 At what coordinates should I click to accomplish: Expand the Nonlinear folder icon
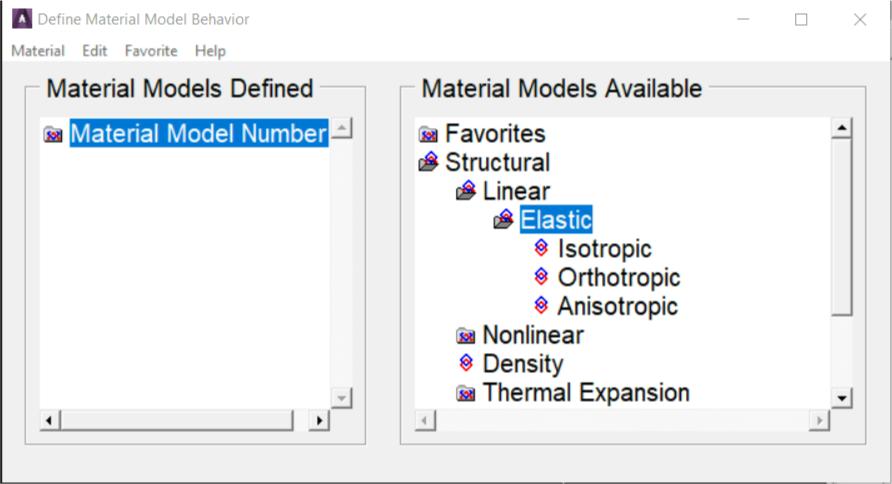465,335
